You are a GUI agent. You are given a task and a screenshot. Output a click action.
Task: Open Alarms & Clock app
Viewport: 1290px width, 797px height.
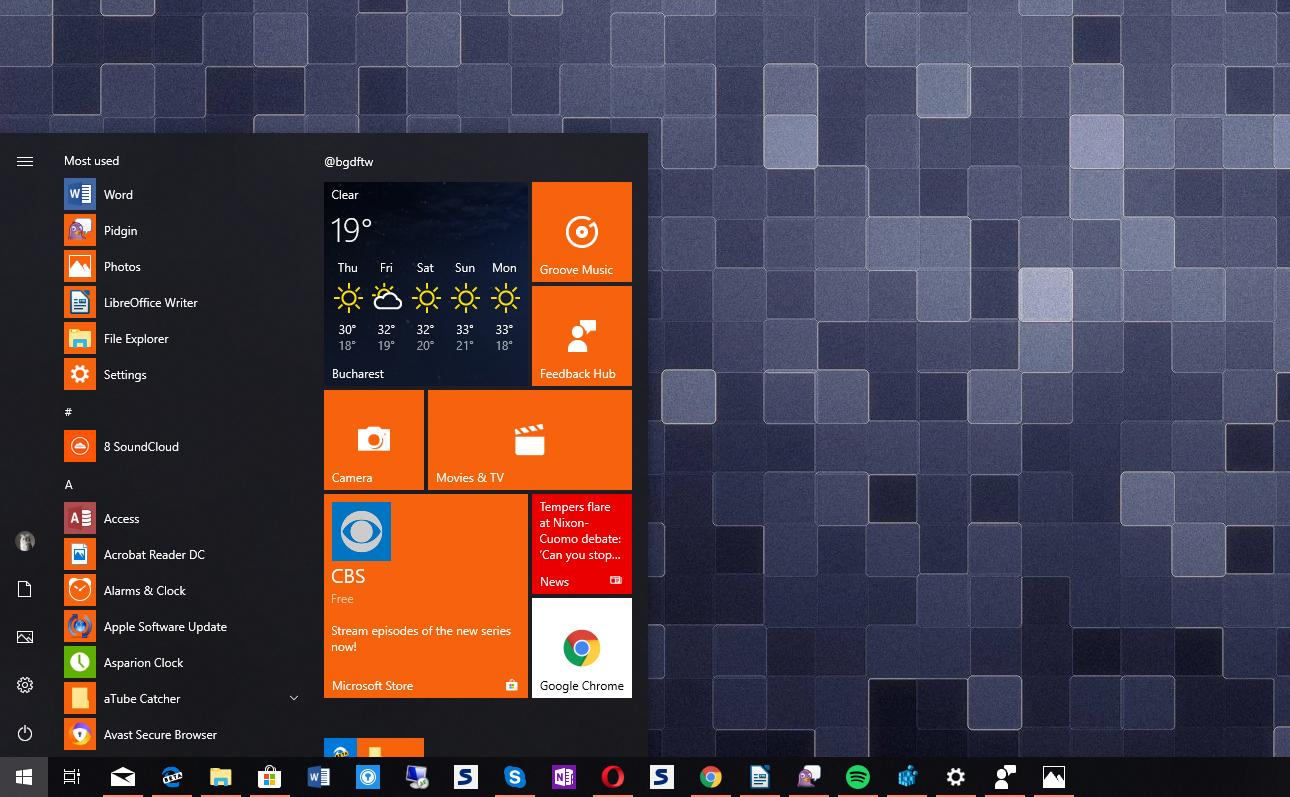(x=182, y=591)
